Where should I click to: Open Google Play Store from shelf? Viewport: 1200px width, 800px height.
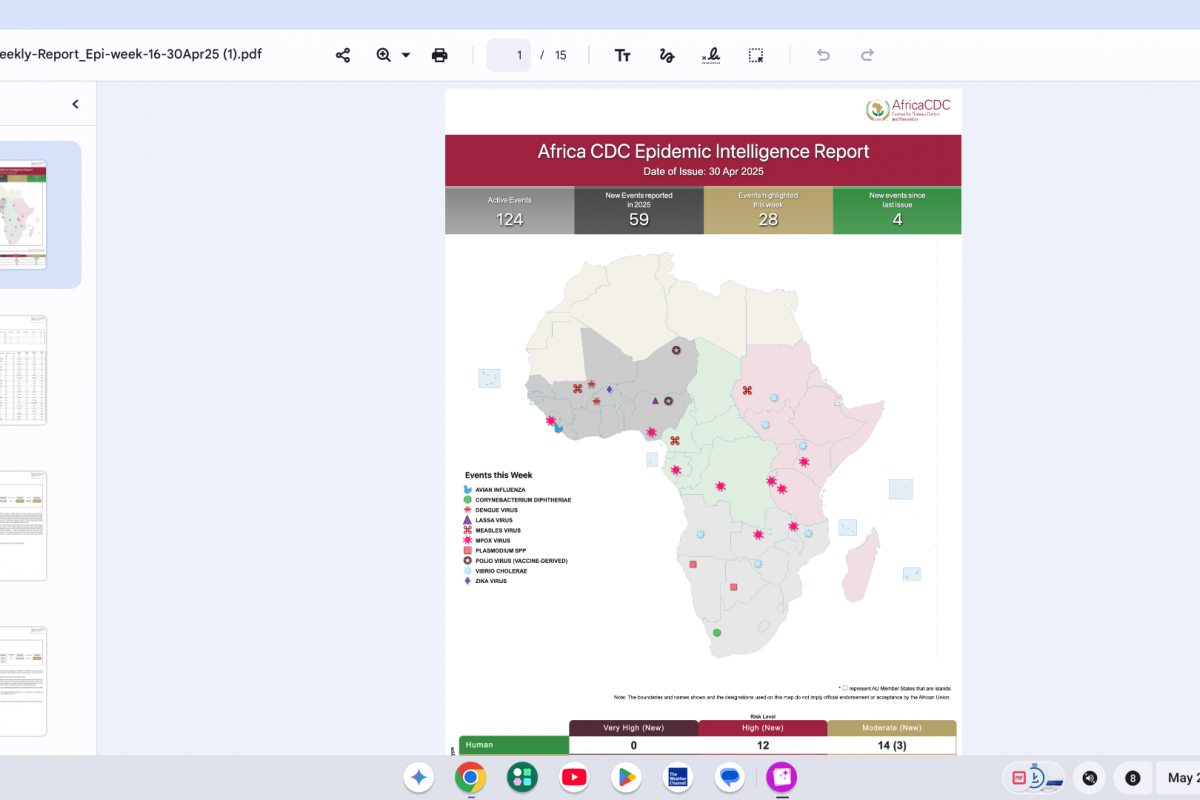626,777
